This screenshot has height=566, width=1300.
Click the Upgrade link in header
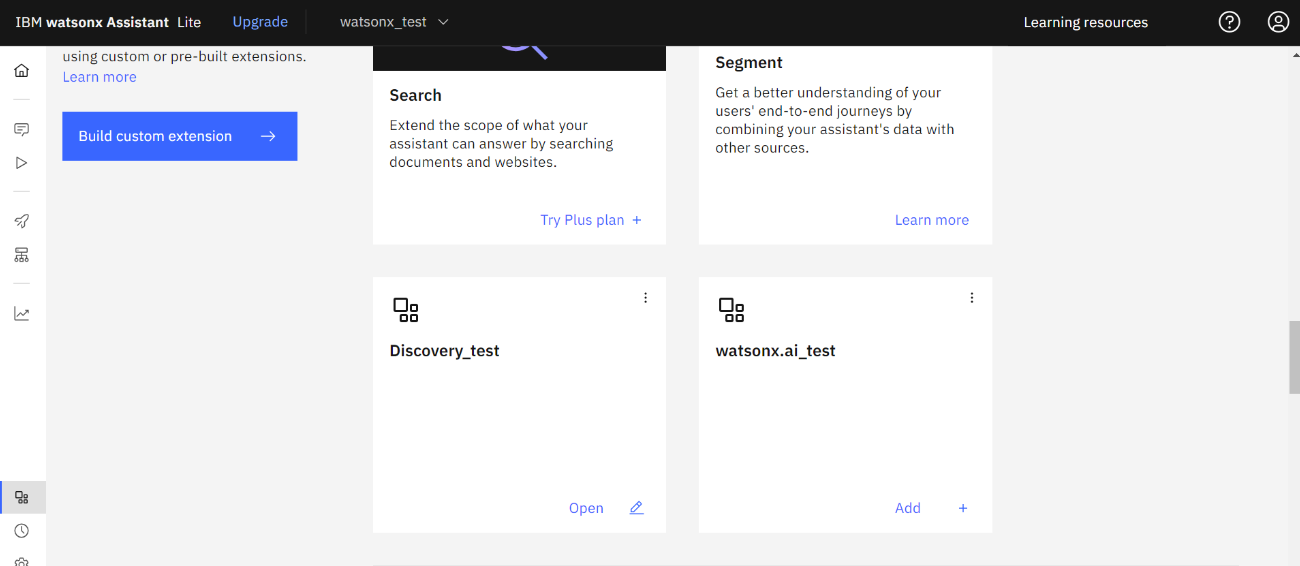(260, 22)
